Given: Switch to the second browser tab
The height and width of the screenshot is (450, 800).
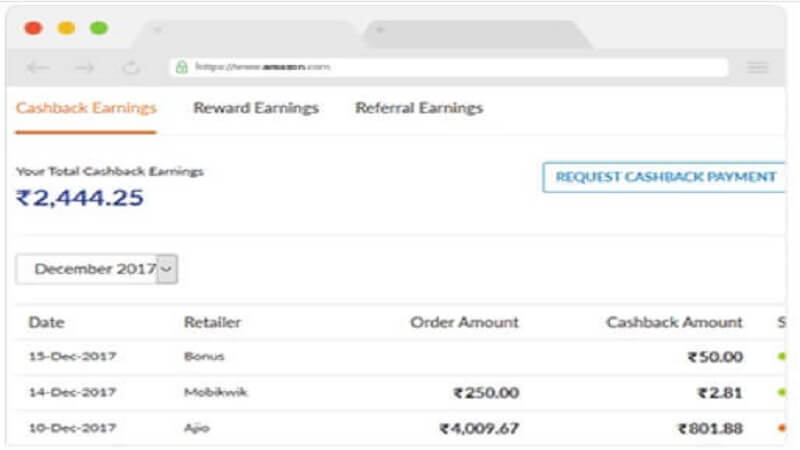Looking at the screenshot, I should coord(470,32).
